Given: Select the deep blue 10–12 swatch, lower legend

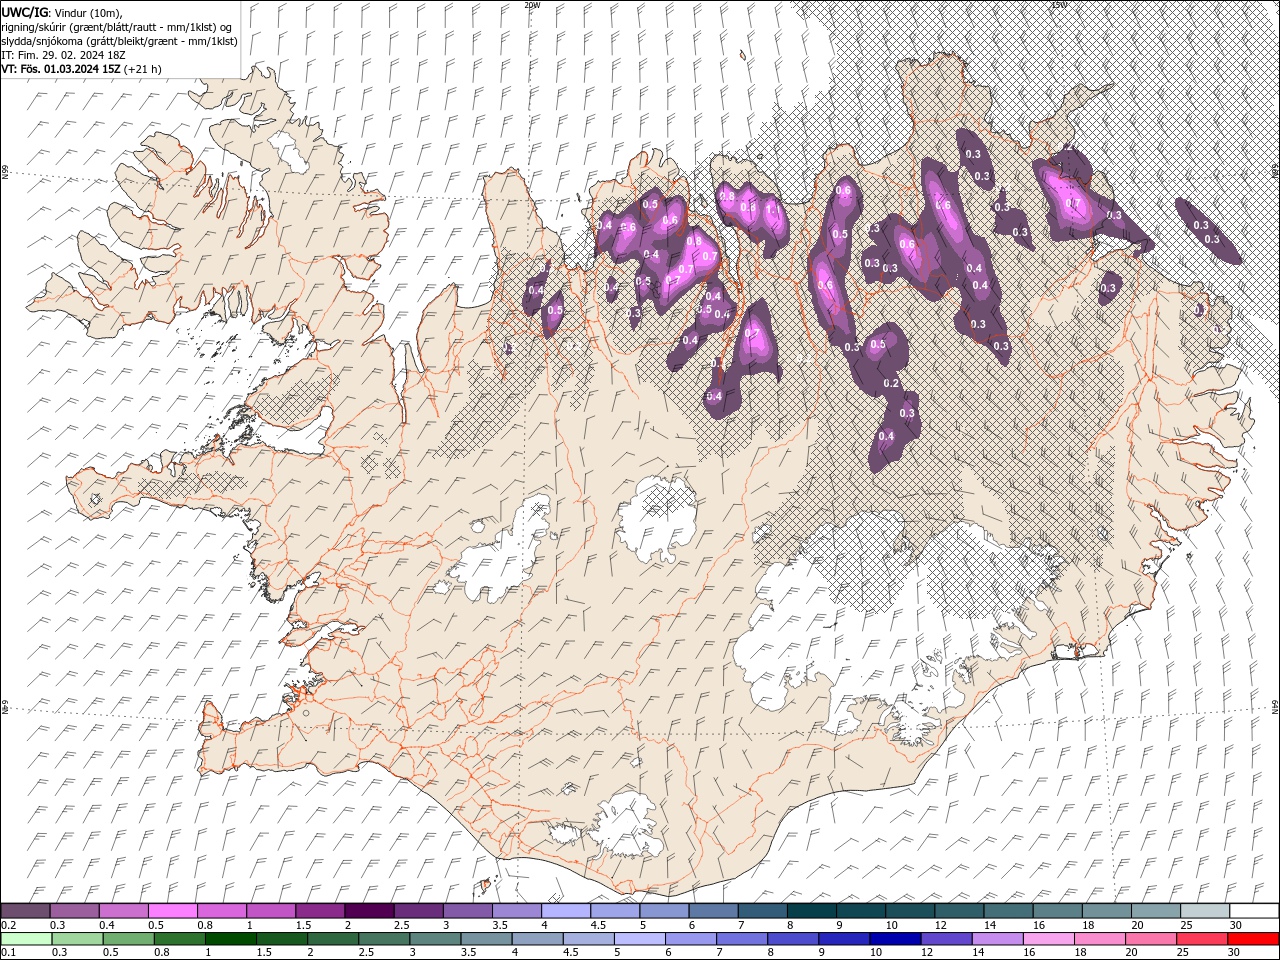Looking at the screenshot, I should click(896, 939).
